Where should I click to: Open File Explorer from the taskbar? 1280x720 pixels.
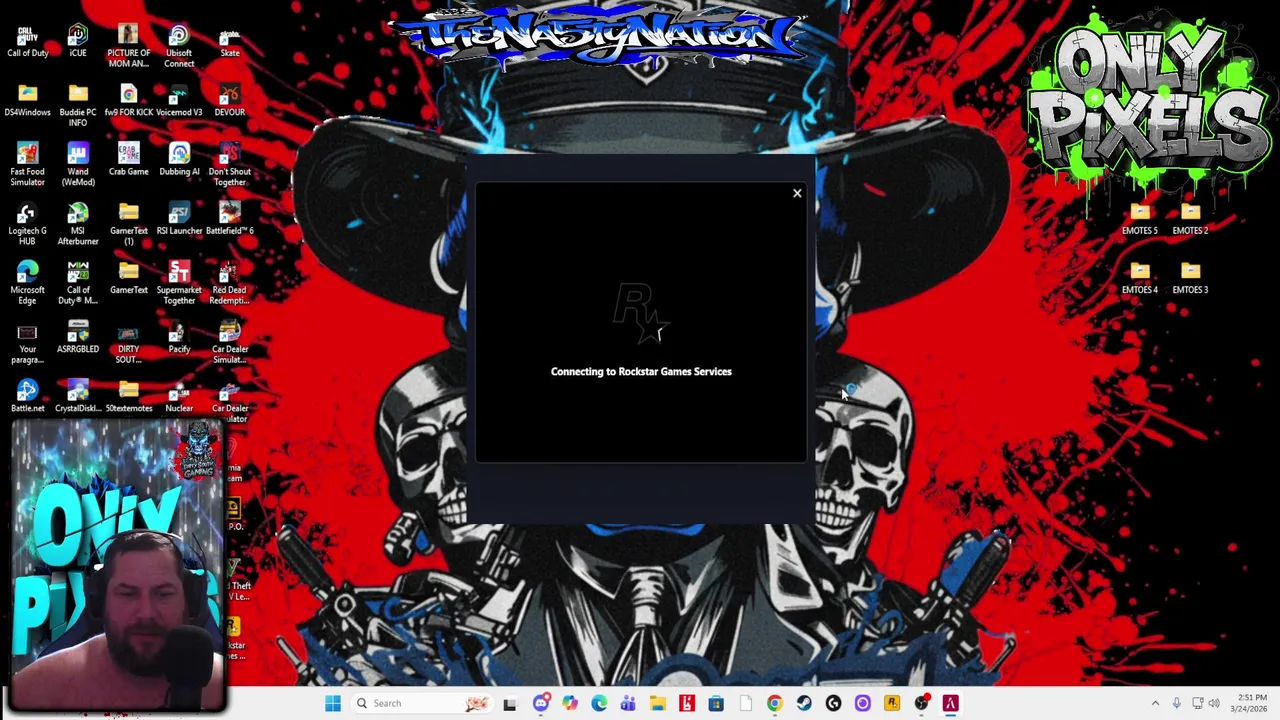(657, 703)
